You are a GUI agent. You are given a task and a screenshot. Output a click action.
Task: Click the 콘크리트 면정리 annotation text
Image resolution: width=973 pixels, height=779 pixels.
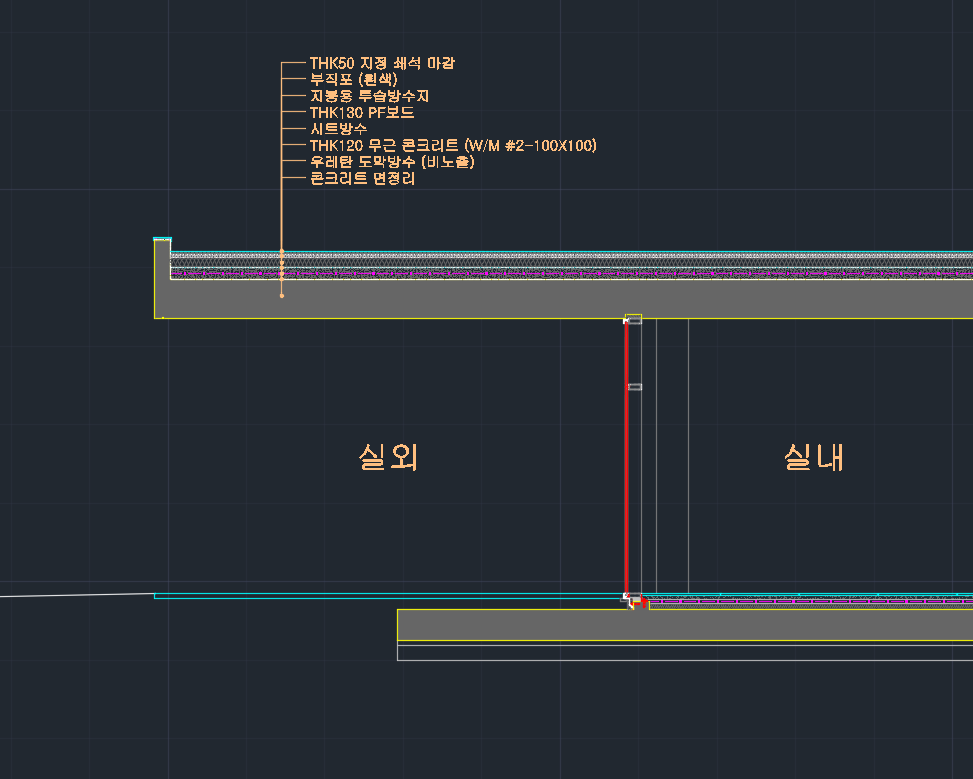[361, 179]
